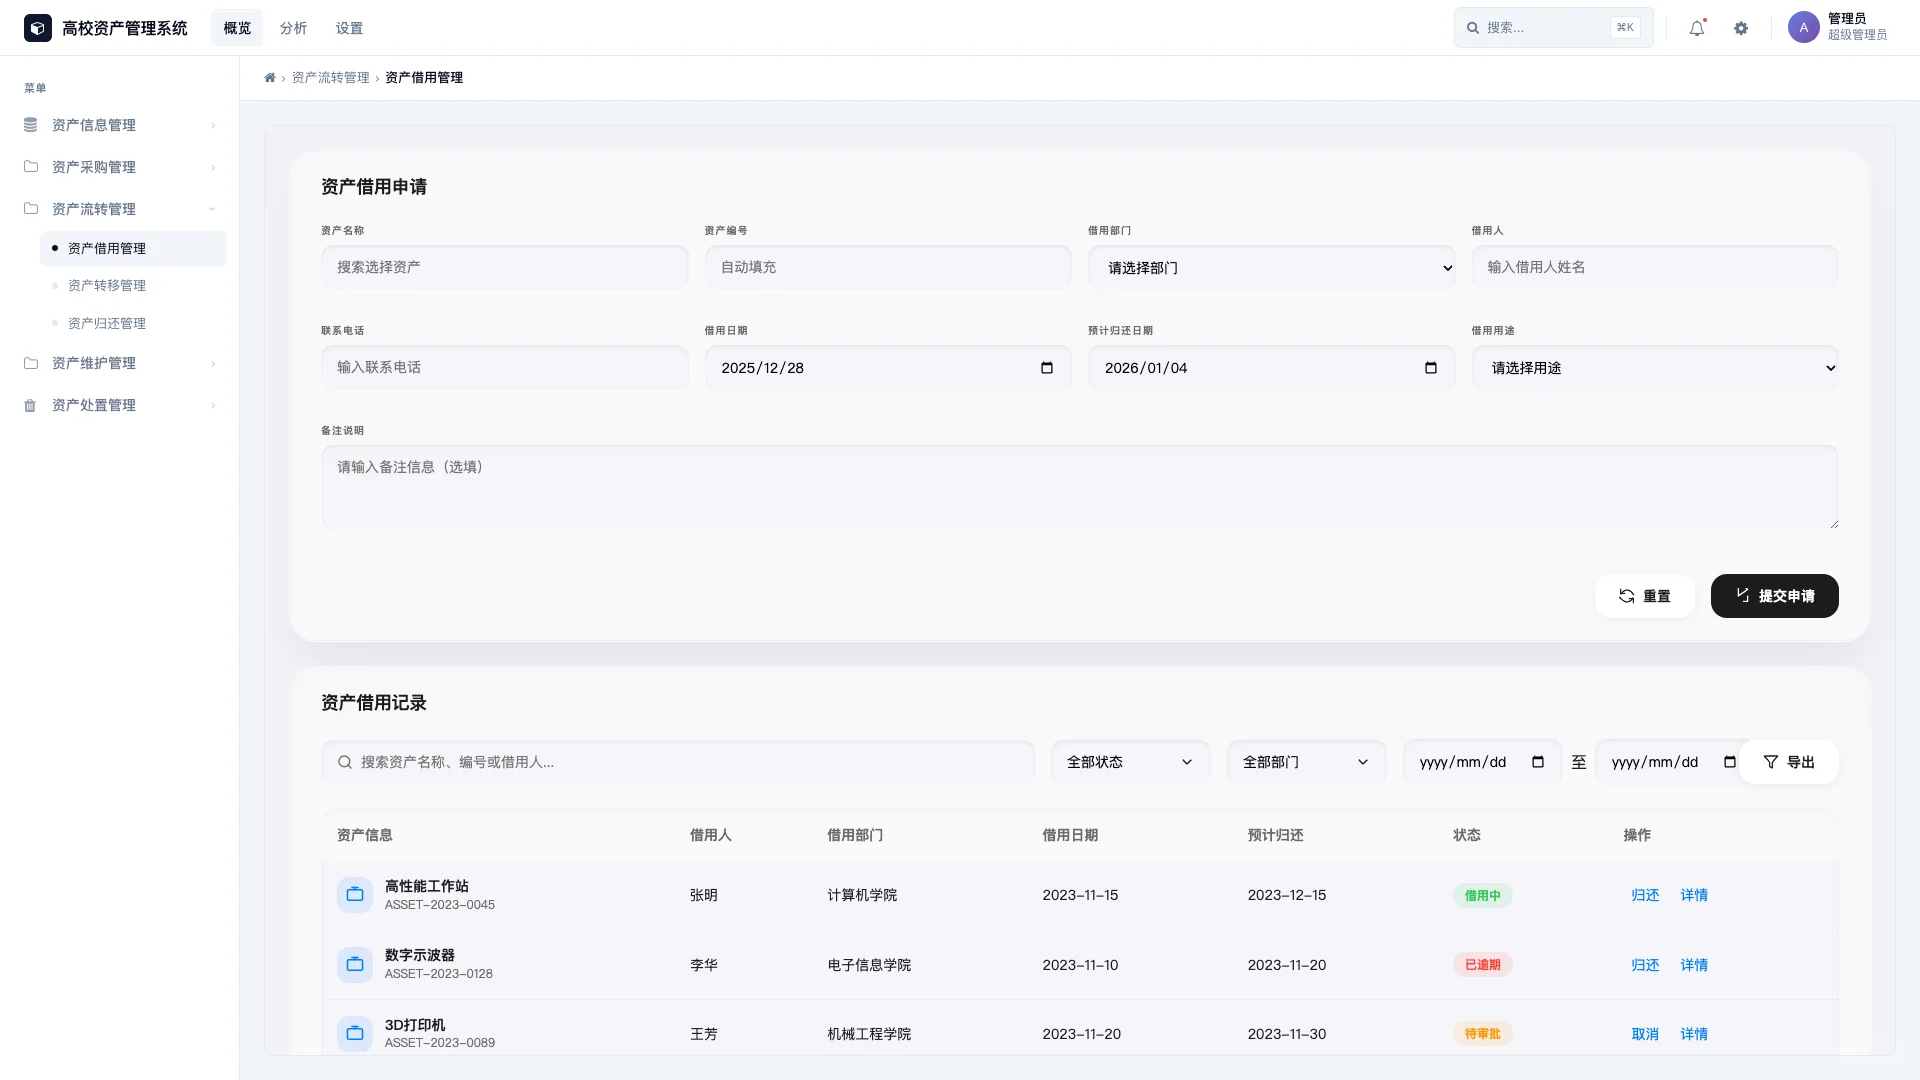Click the notification bell icon
The image size is (1920, 1080).
pos(1697,28)
